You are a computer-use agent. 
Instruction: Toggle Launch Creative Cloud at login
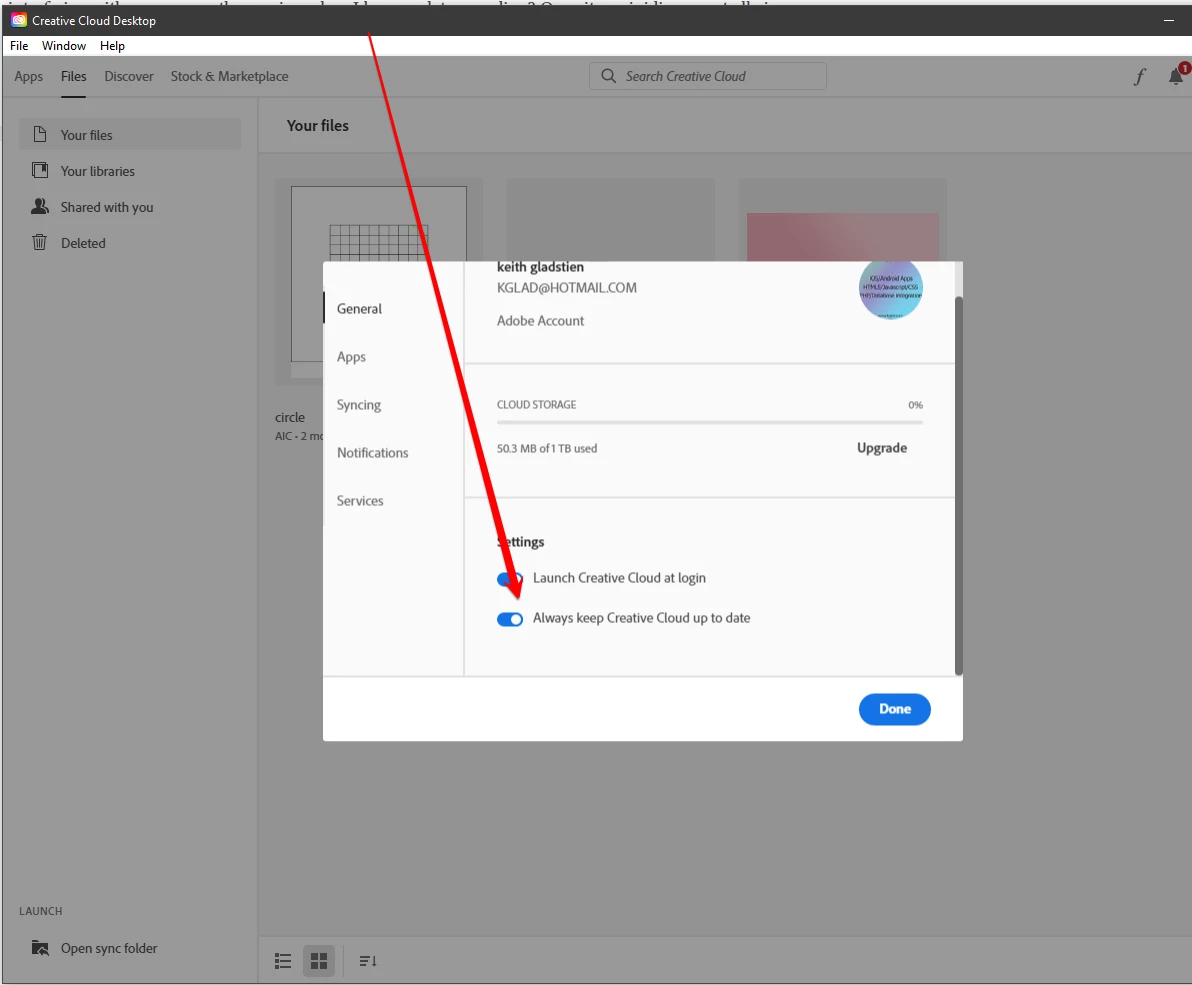pos(509,579)
